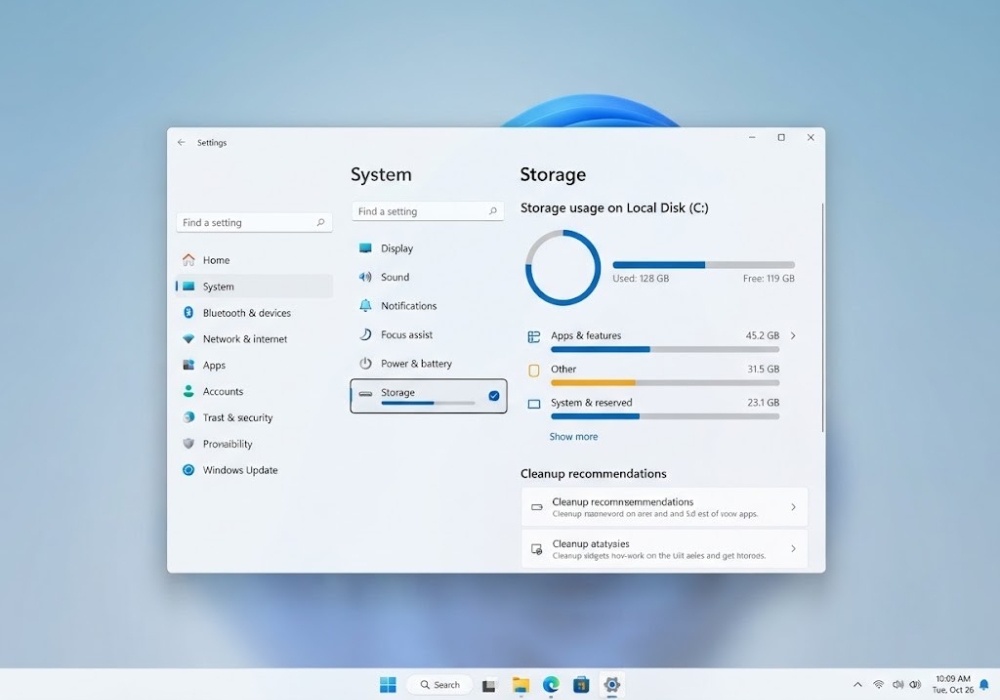Click search magnifier in sidebar Find a setting
Screen dimensions: 1000x700
click(x=321, y=222)
